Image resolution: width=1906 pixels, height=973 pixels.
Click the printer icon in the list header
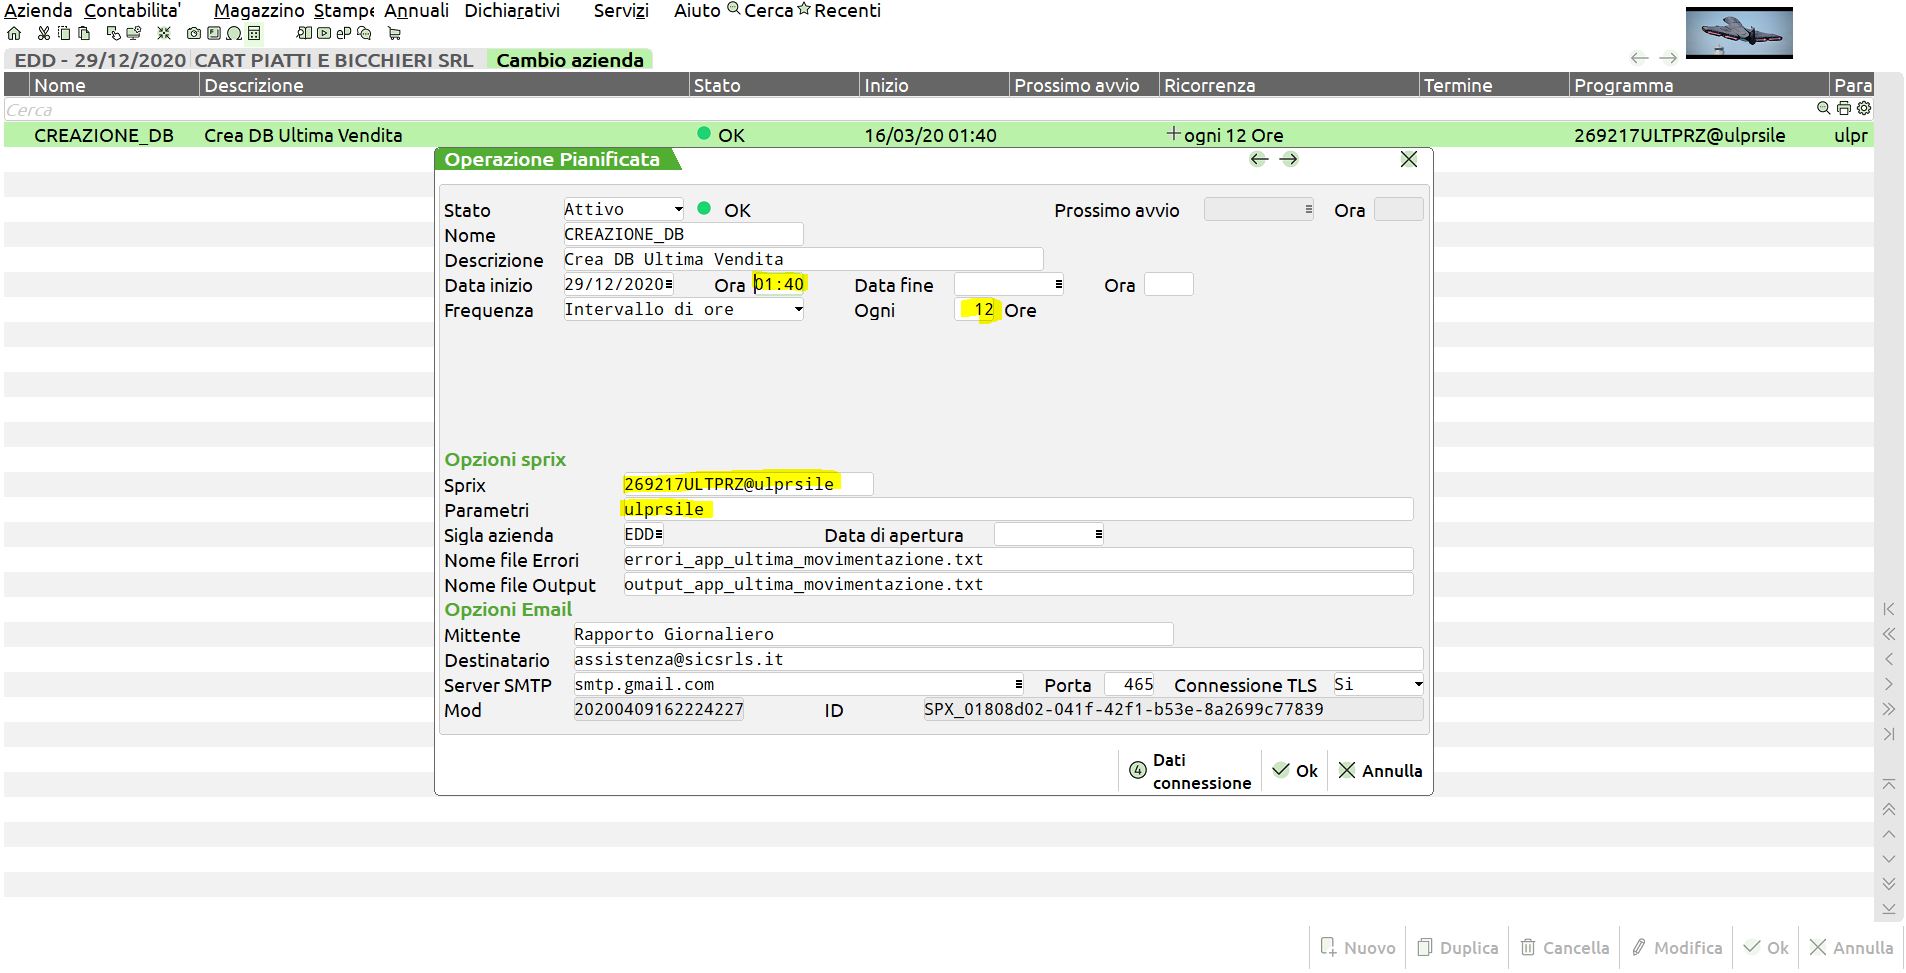tap(1843, 109)
